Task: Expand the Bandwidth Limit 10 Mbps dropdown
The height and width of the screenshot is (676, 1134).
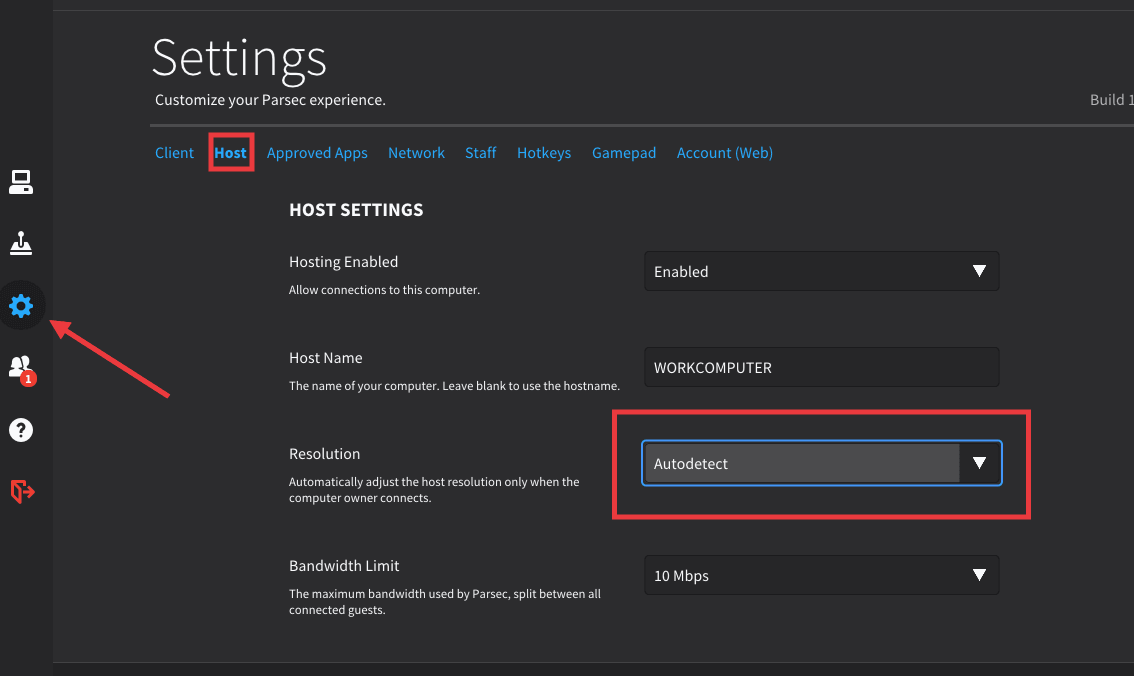Action: (x=821, y=576)
